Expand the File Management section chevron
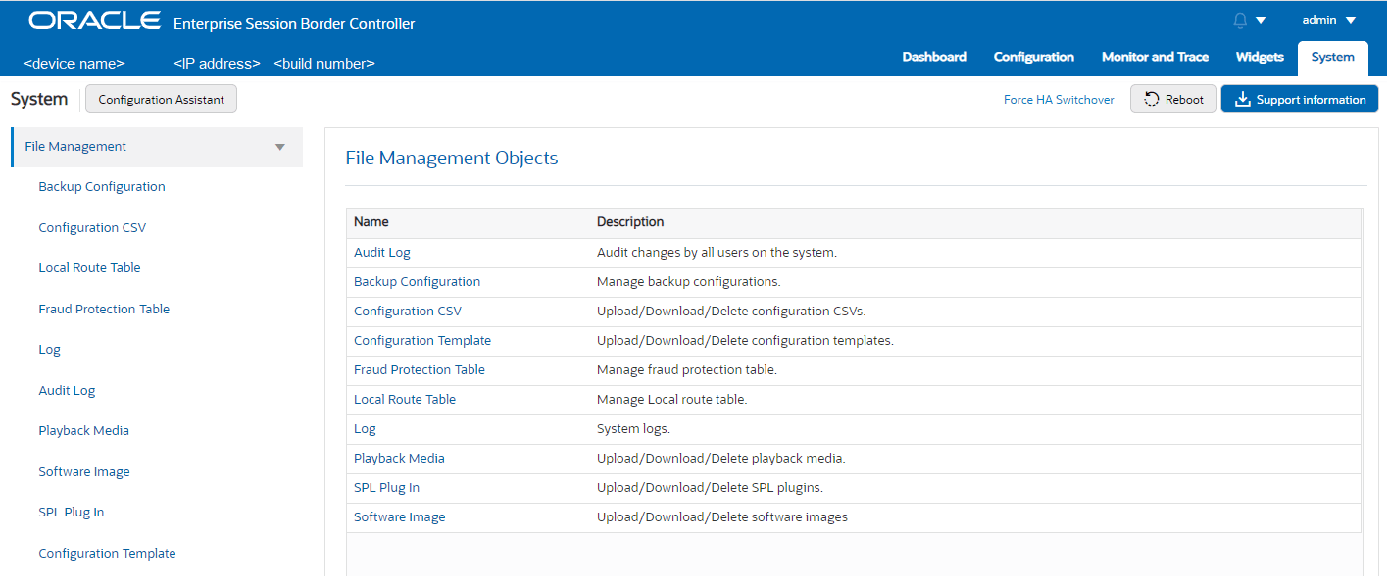 point(279,145)
